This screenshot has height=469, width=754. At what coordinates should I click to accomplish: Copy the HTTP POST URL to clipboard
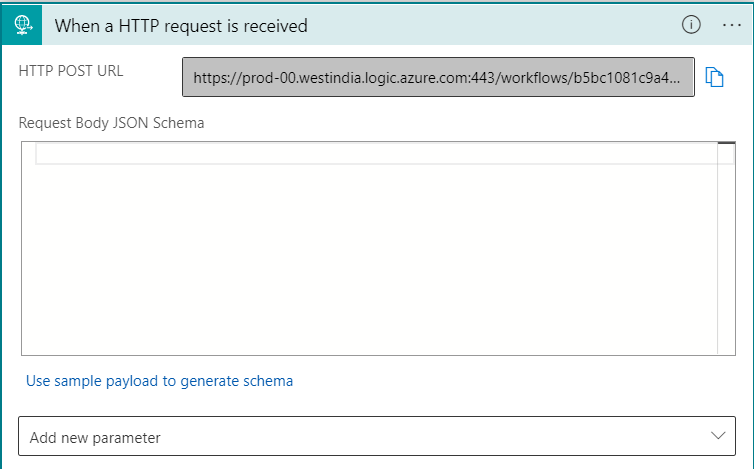pyautogui.click(x=714, y=77)
